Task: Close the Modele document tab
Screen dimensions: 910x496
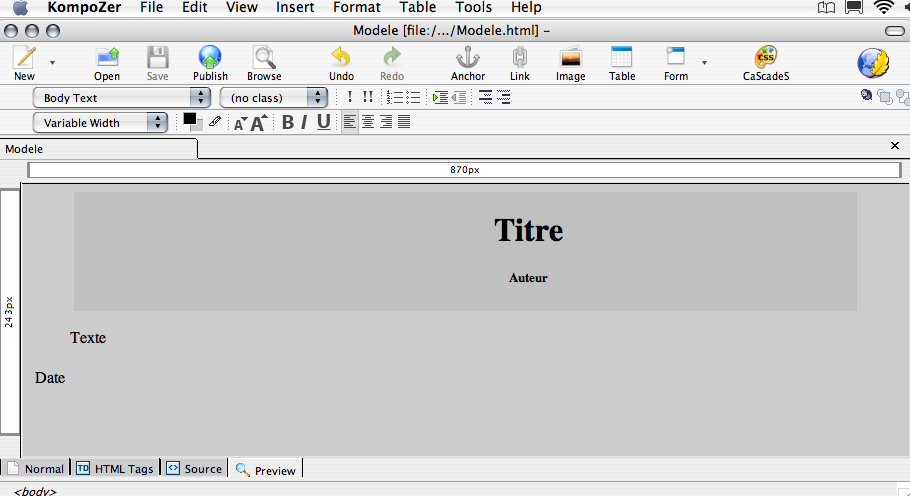Action: click(895, 146)
